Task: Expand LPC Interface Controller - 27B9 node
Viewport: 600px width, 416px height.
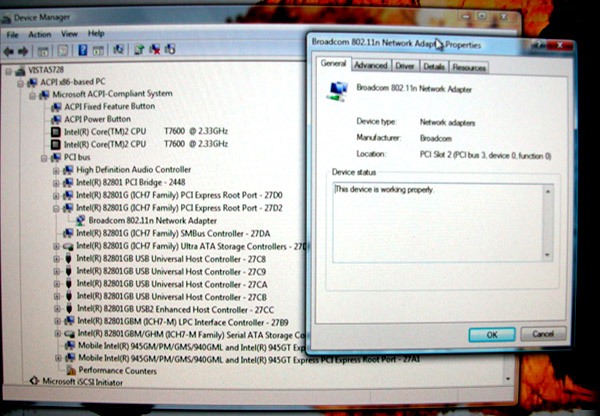Action: pos(57,321)
